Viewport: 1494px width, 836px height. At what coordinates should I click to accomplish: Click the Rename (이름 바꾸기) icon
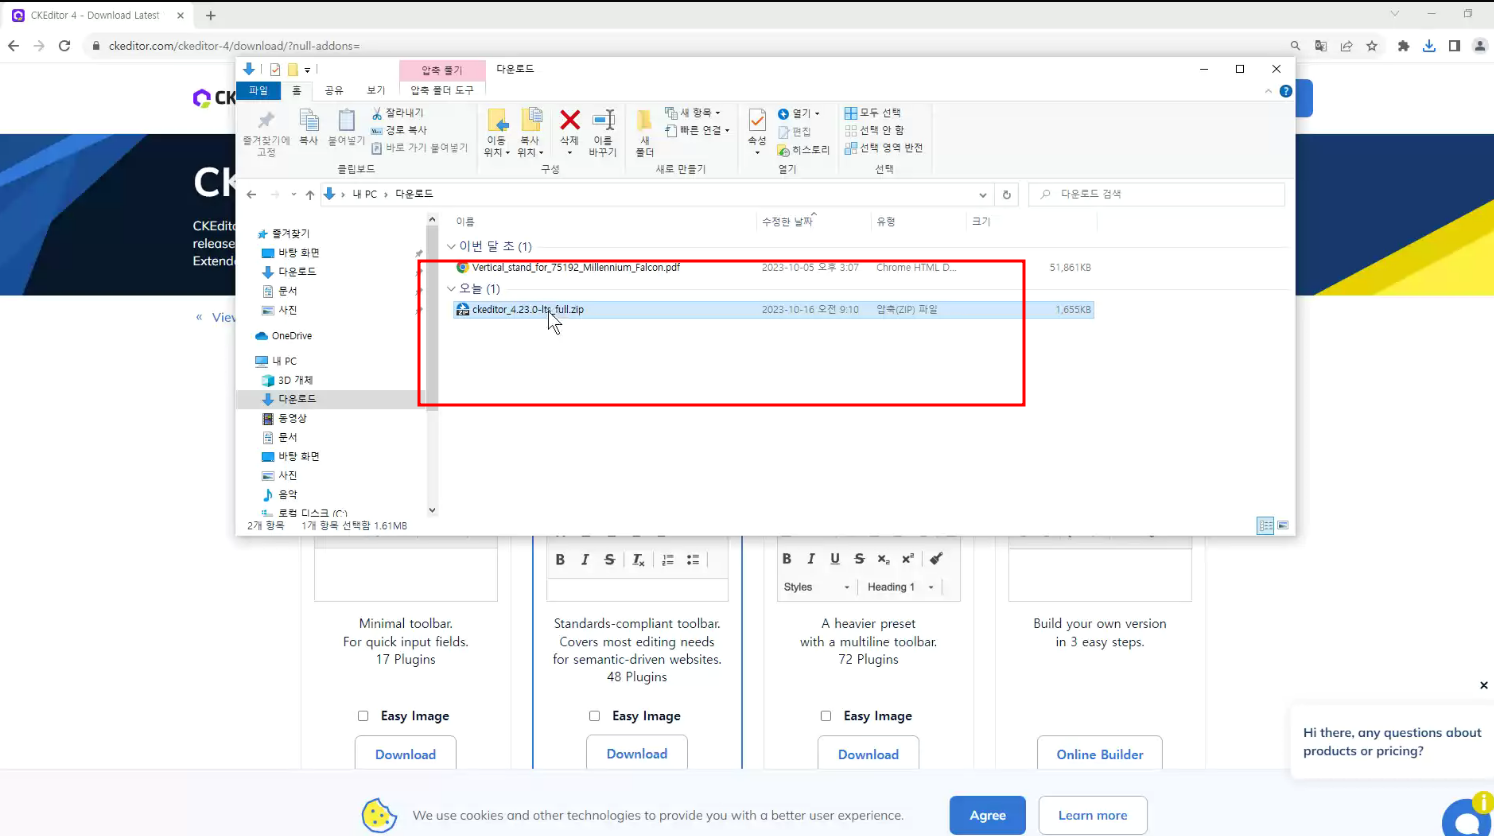603,121
